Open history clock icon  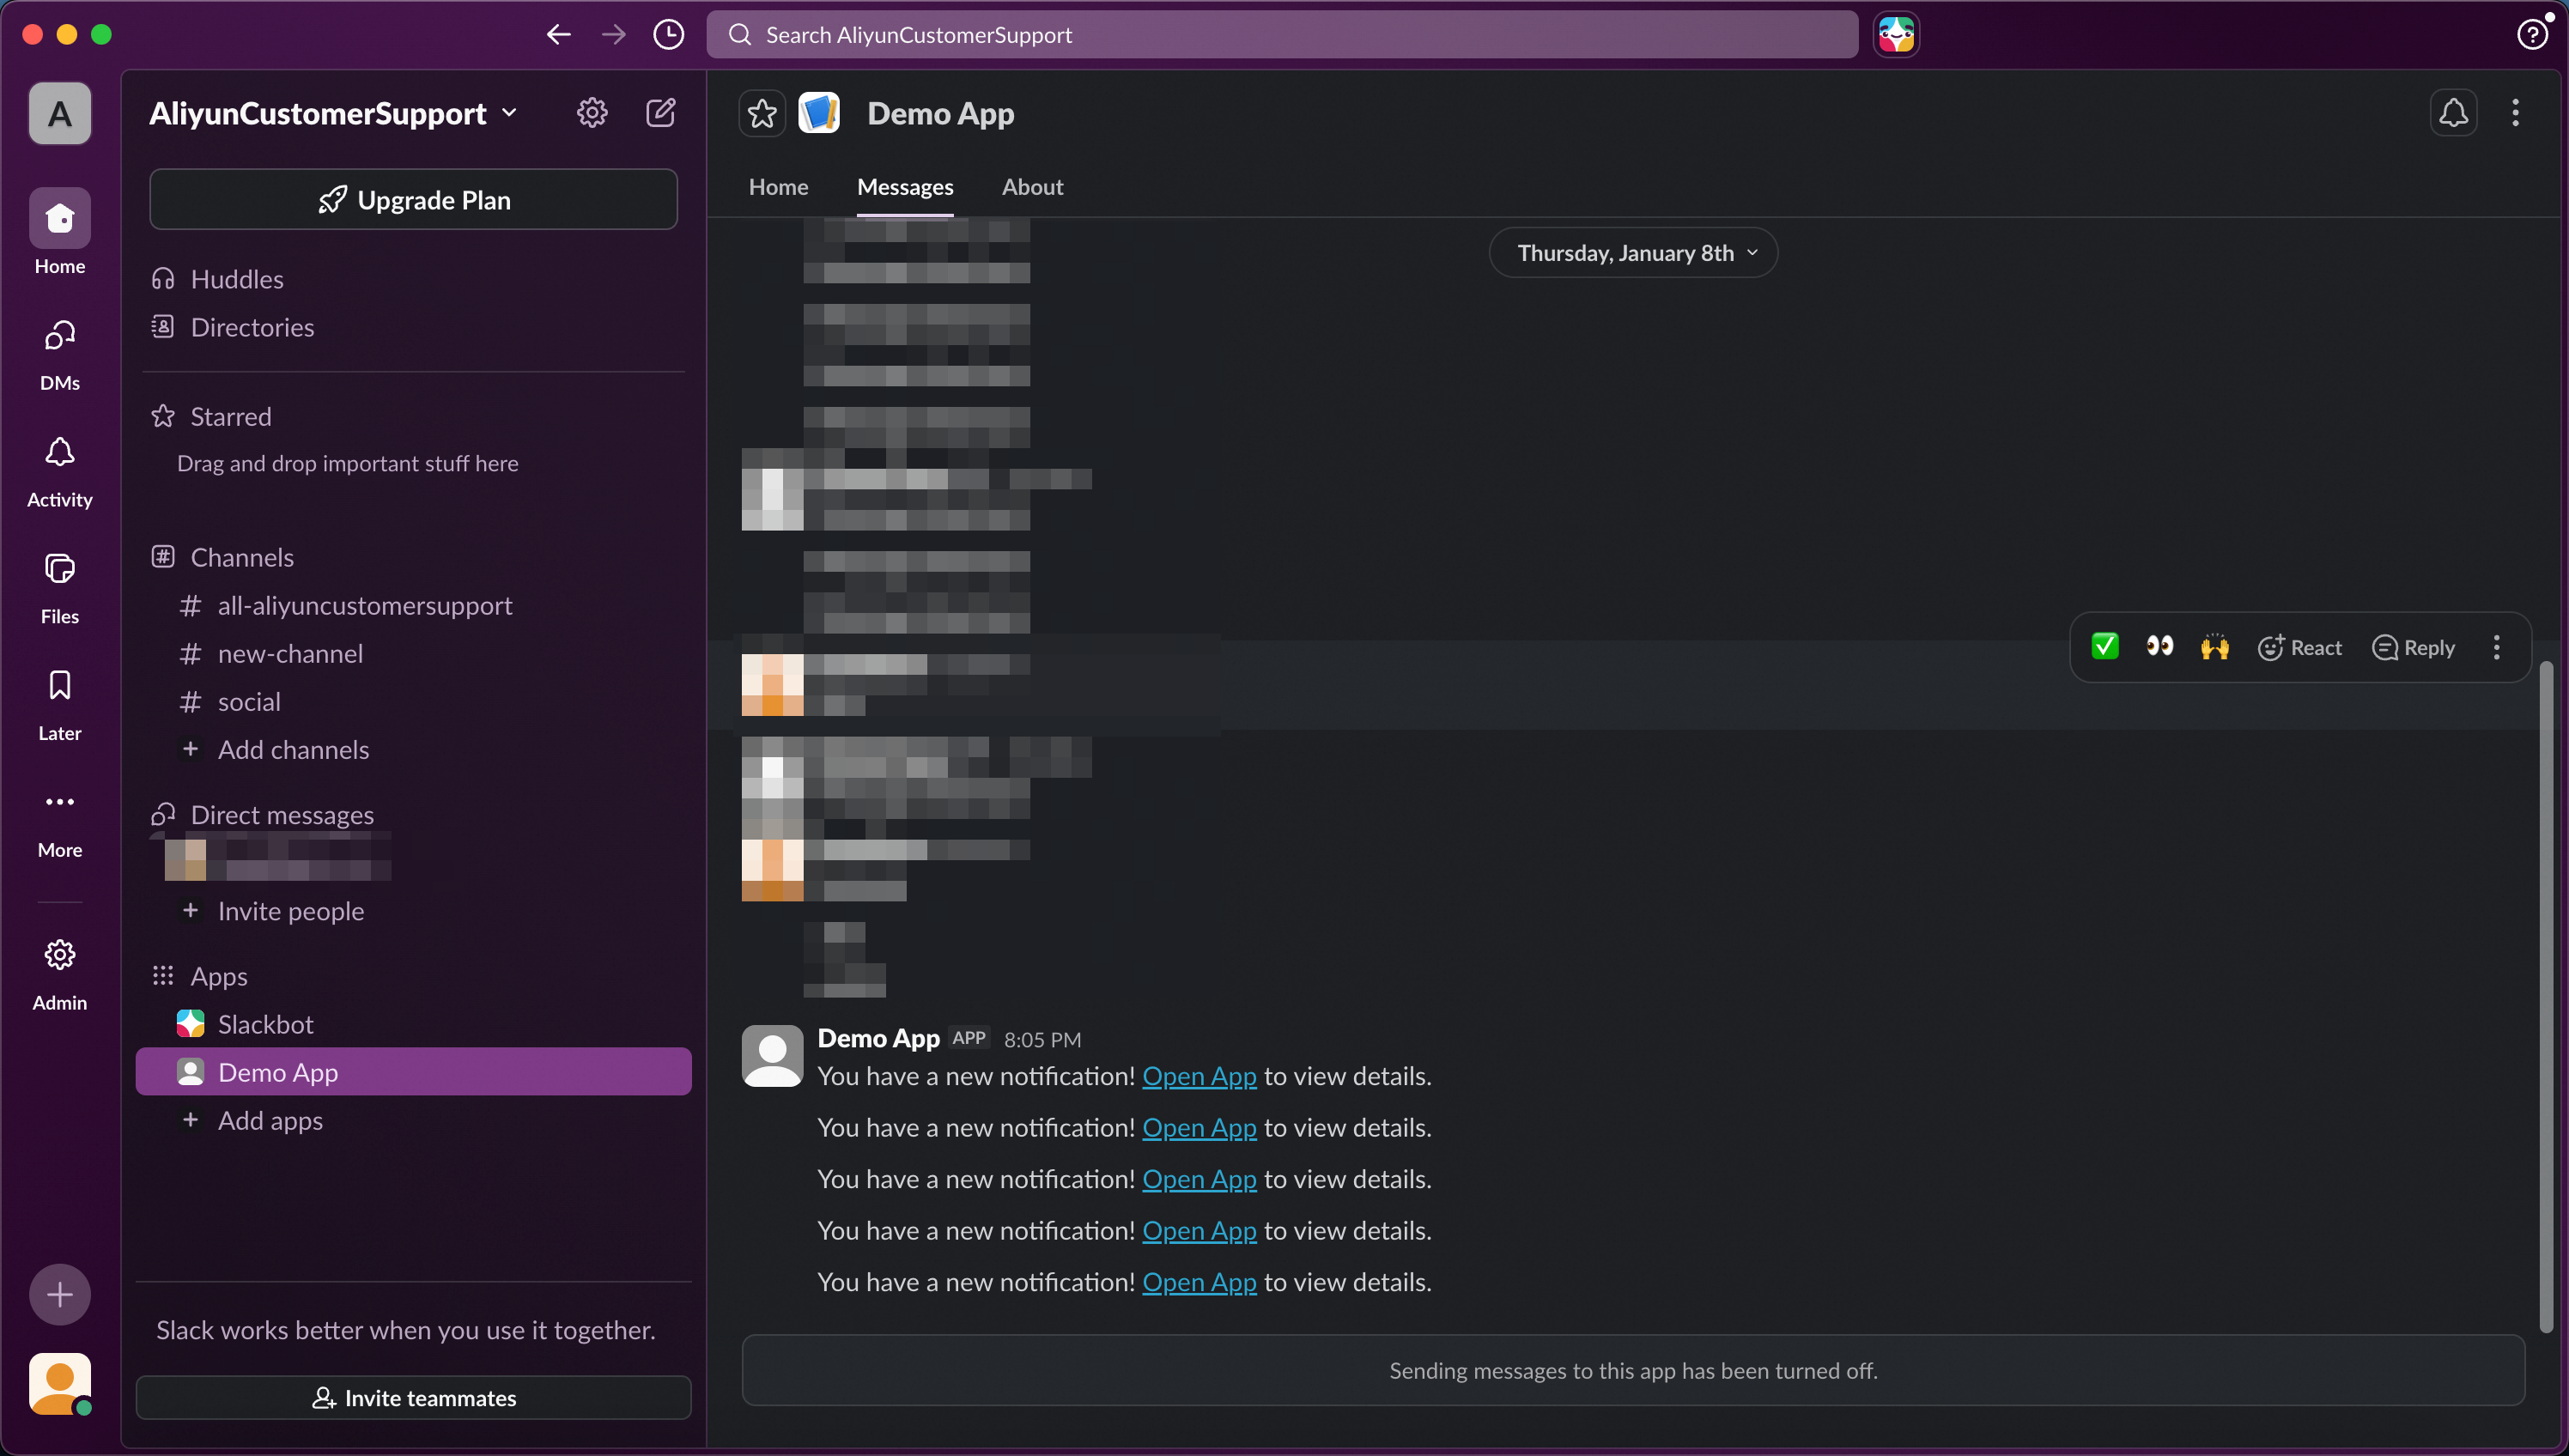[x=668, y=35]
